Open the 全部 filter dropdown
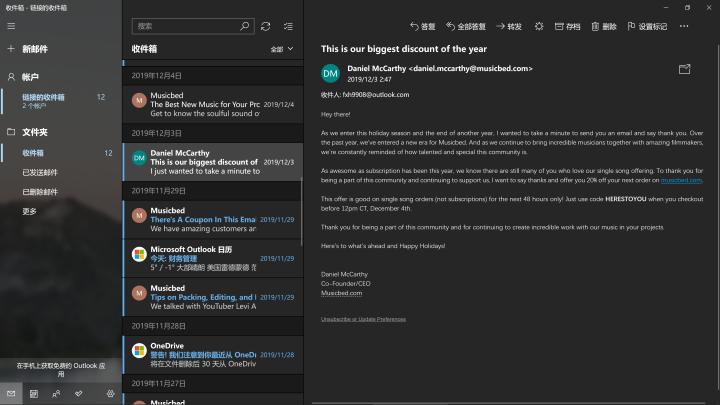The height and width of the screenshot is (405, 720). click(281, 49)
